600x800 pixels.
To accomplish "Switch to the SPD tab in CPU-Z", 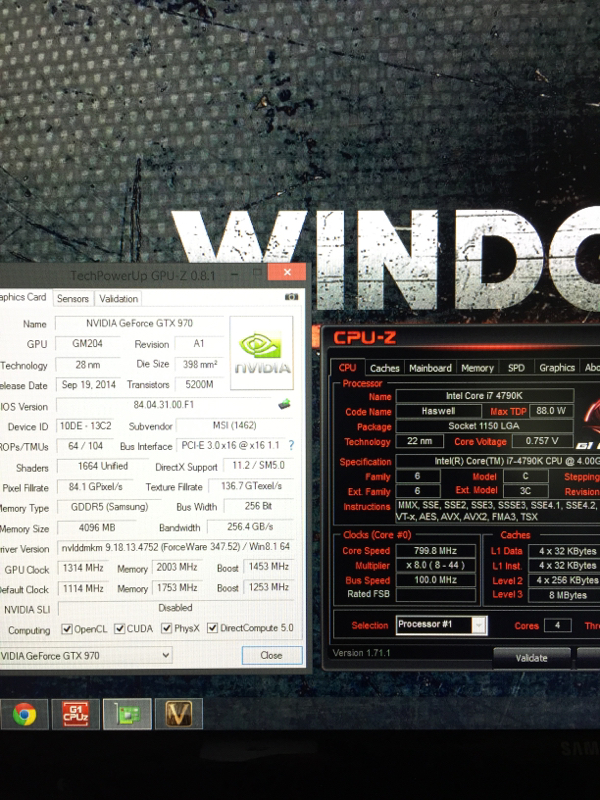I will click(x=516, y=368).
